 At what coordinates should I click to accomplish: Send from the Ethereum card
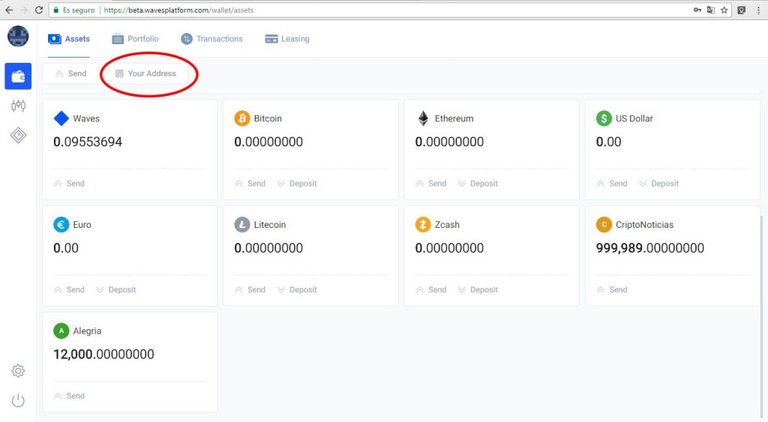[x=431, y=184]
